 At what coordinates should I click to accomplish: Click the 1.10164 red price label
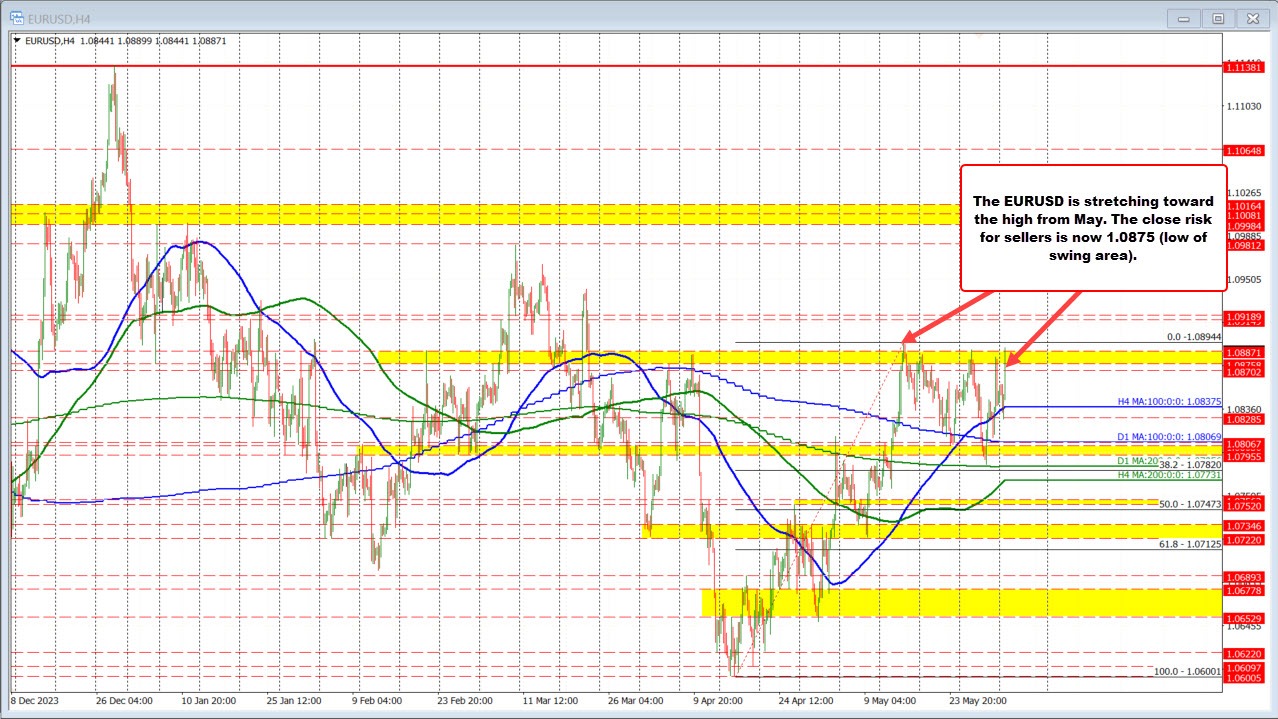tap(1244, 205)
